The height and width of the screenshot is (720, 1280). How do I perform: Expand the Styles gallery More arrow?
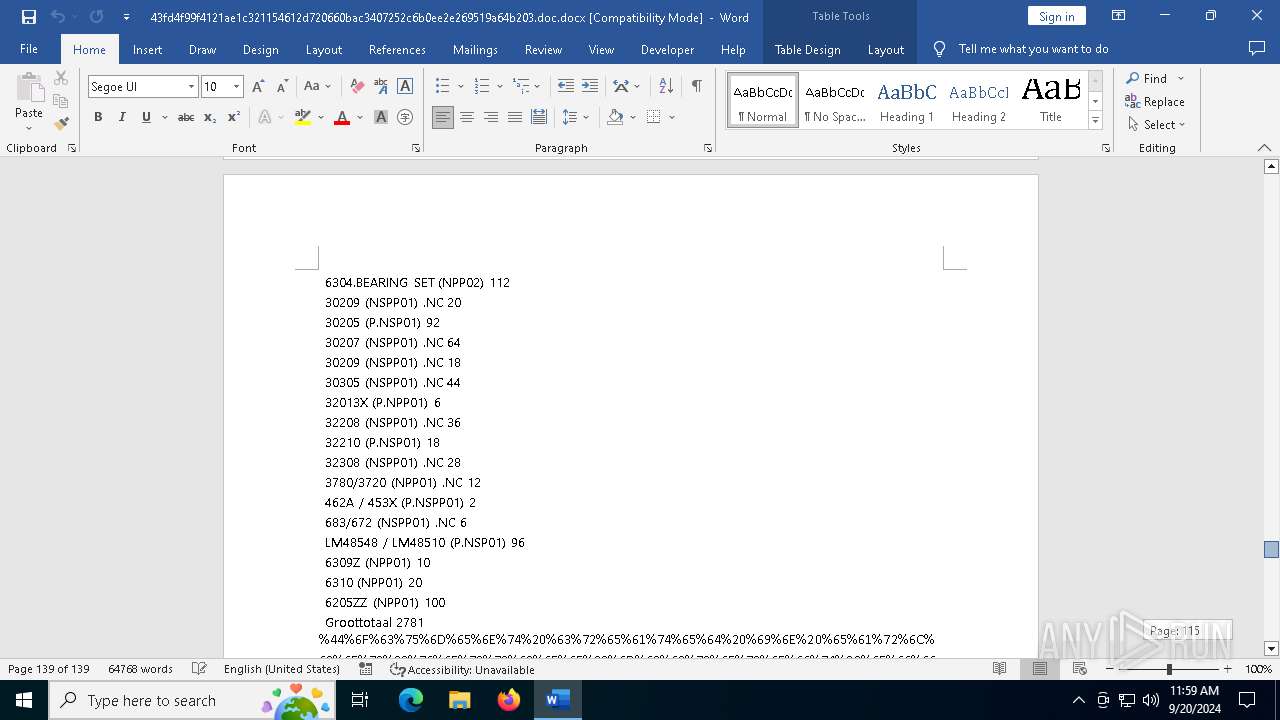[x=1096, y=121]
